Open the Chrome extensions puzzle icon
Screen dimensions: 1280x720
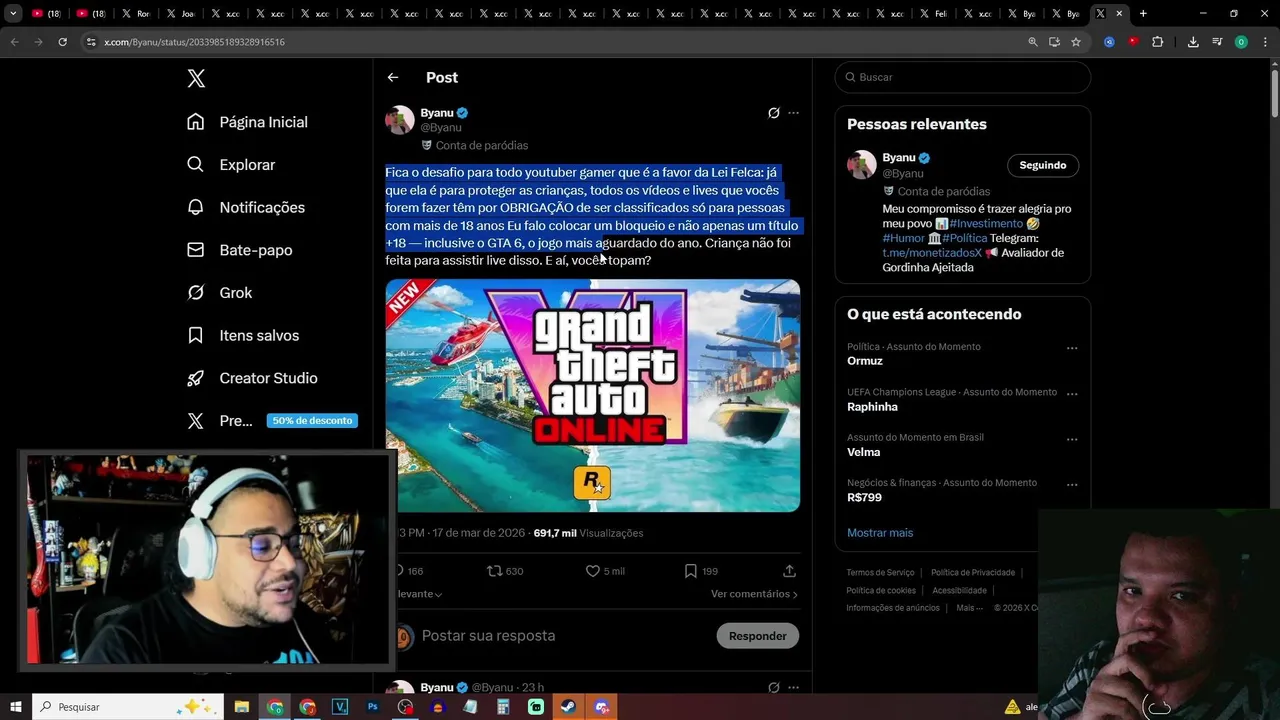tap(1157, 42)
